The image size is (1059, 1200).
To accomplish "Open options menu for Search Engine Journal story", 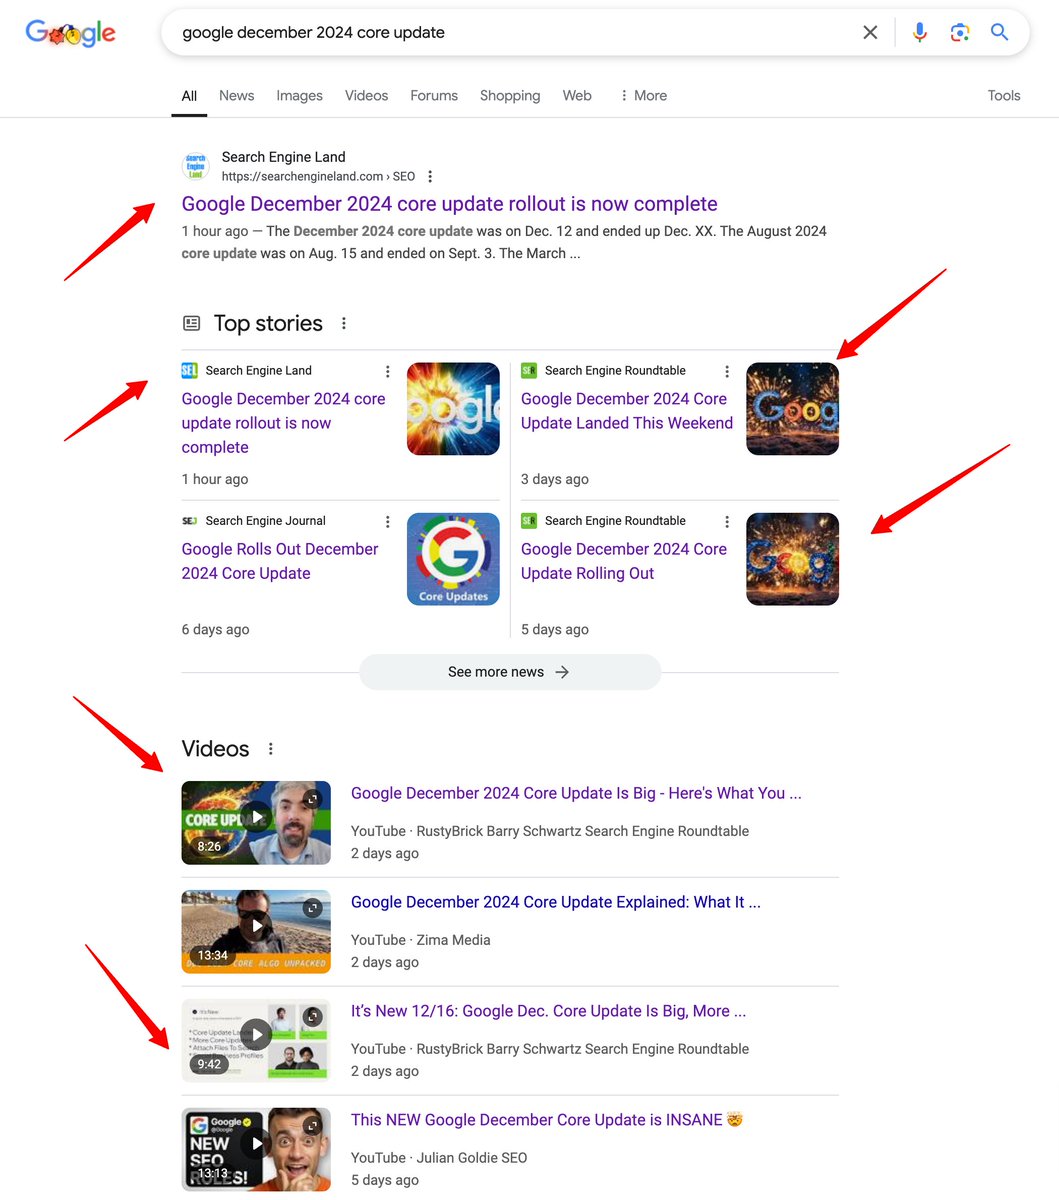I will tap(388, 521).
